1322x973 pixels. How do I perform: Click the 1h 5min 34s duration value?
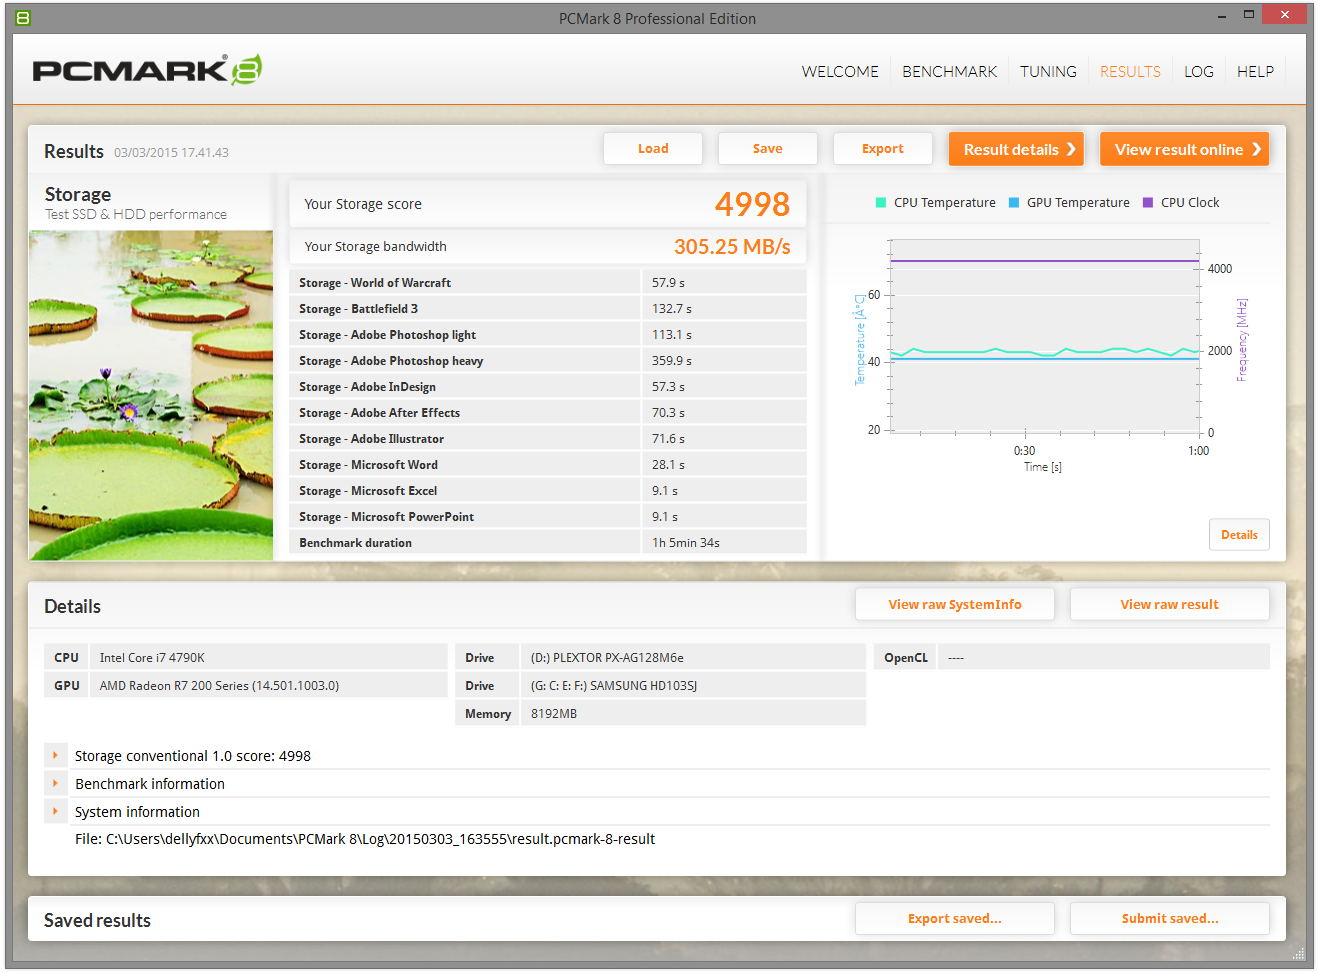(686, 543)
